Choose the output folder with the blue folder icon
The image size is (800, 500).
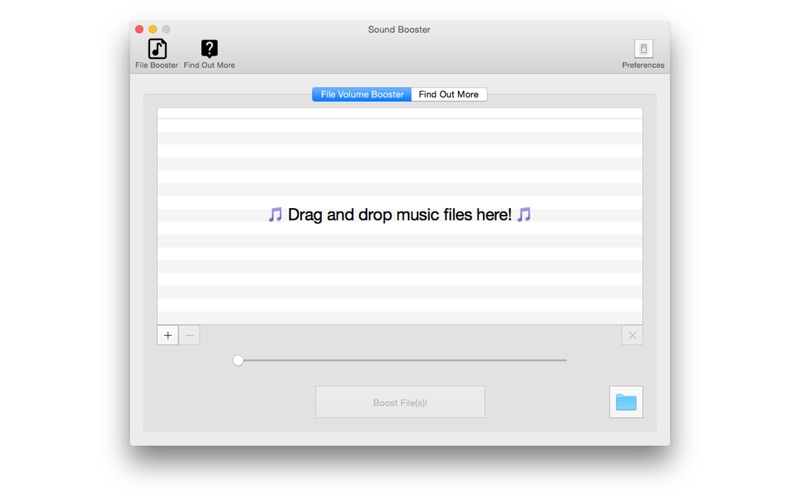click(x=626, y=402)
